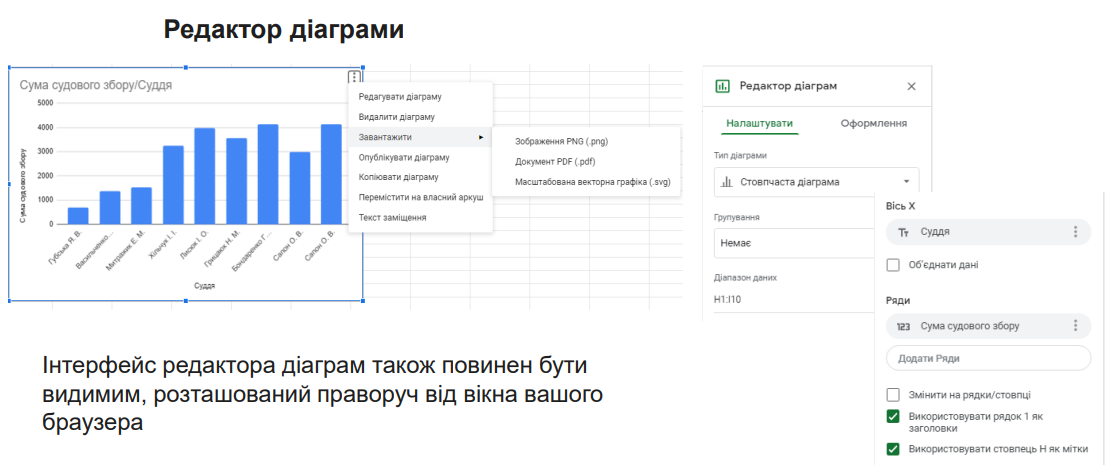Uncheck Використовувати стовпець H як мітки
The image size is (1117, 470).
coord(893,449)
